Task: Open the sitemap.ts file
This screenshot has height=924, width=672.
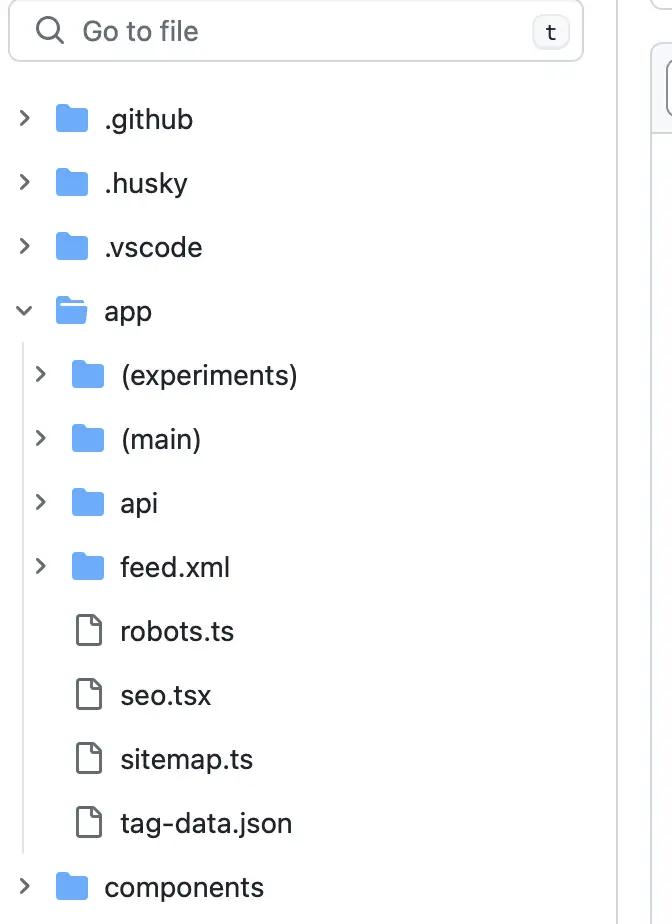Action: click(x=186, y=759)
